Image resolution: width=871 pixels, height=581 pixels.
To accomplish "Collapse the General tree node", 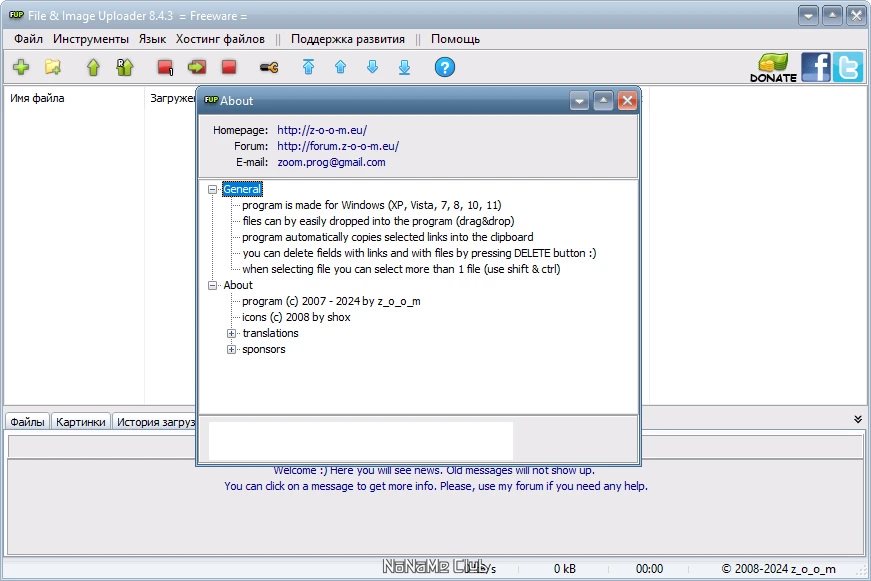I will [x=212, y=189].
